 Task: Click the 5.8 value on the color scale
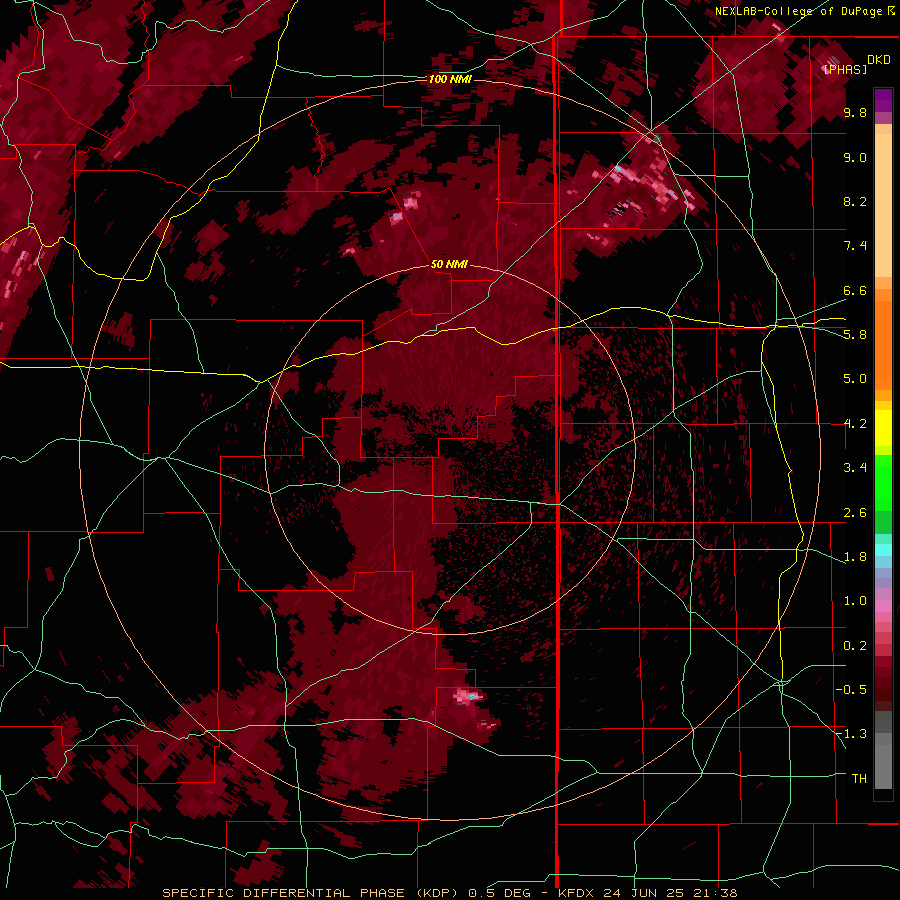click(855, 335)
